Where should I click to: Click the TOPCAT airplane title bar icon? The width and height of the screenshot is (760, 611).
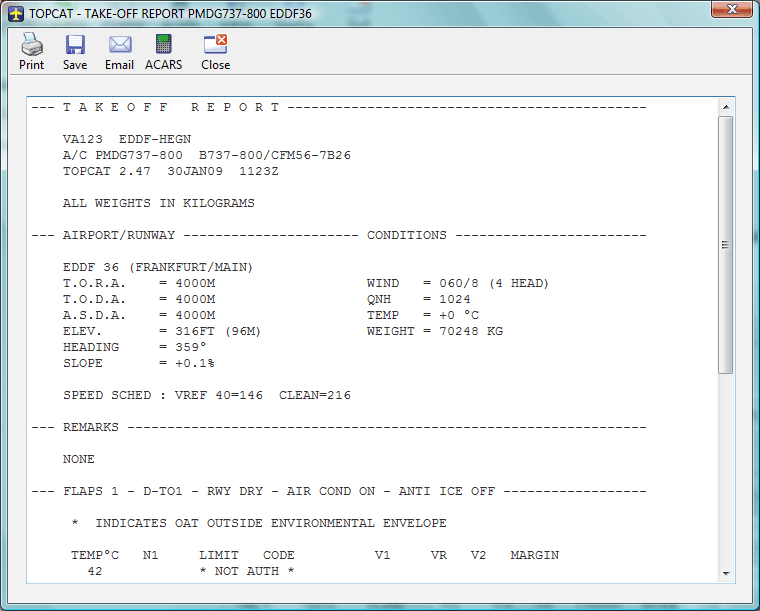pos(16,14)
